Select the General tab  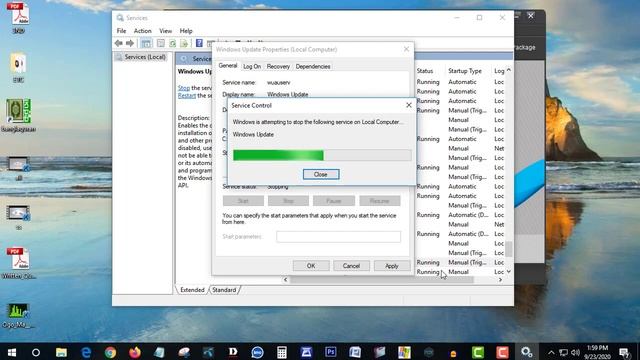228,65
